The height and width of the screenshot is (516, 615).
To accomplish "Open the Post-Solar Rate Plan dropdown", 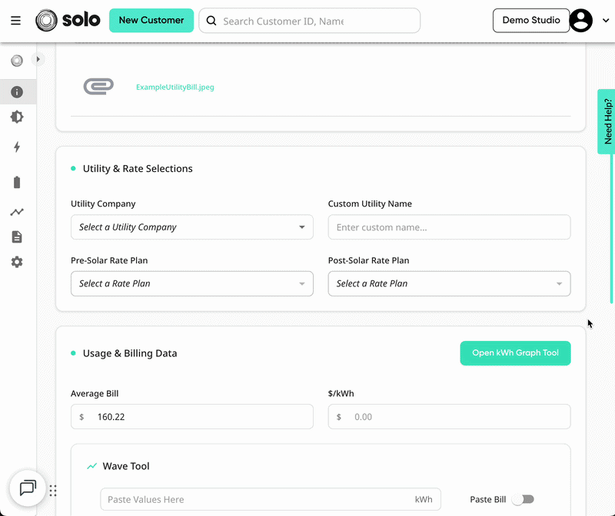I will pos(449,283).
